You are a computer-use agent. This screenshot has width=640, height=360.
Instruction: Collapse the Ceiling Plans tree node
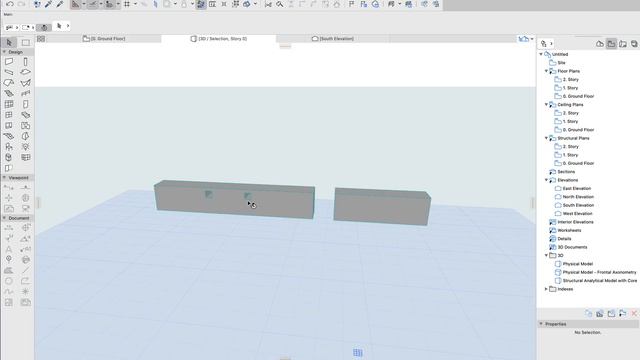tap(547, 104)
